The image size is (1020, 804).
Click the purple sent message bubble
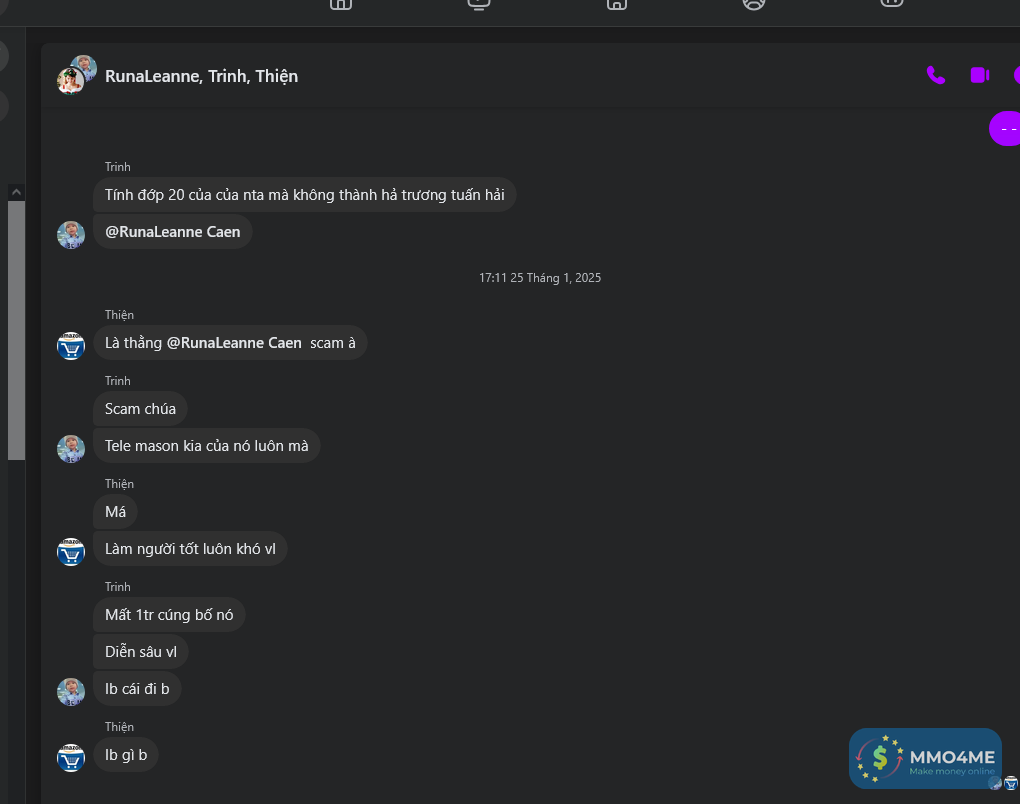click(x=1005, y=129)
